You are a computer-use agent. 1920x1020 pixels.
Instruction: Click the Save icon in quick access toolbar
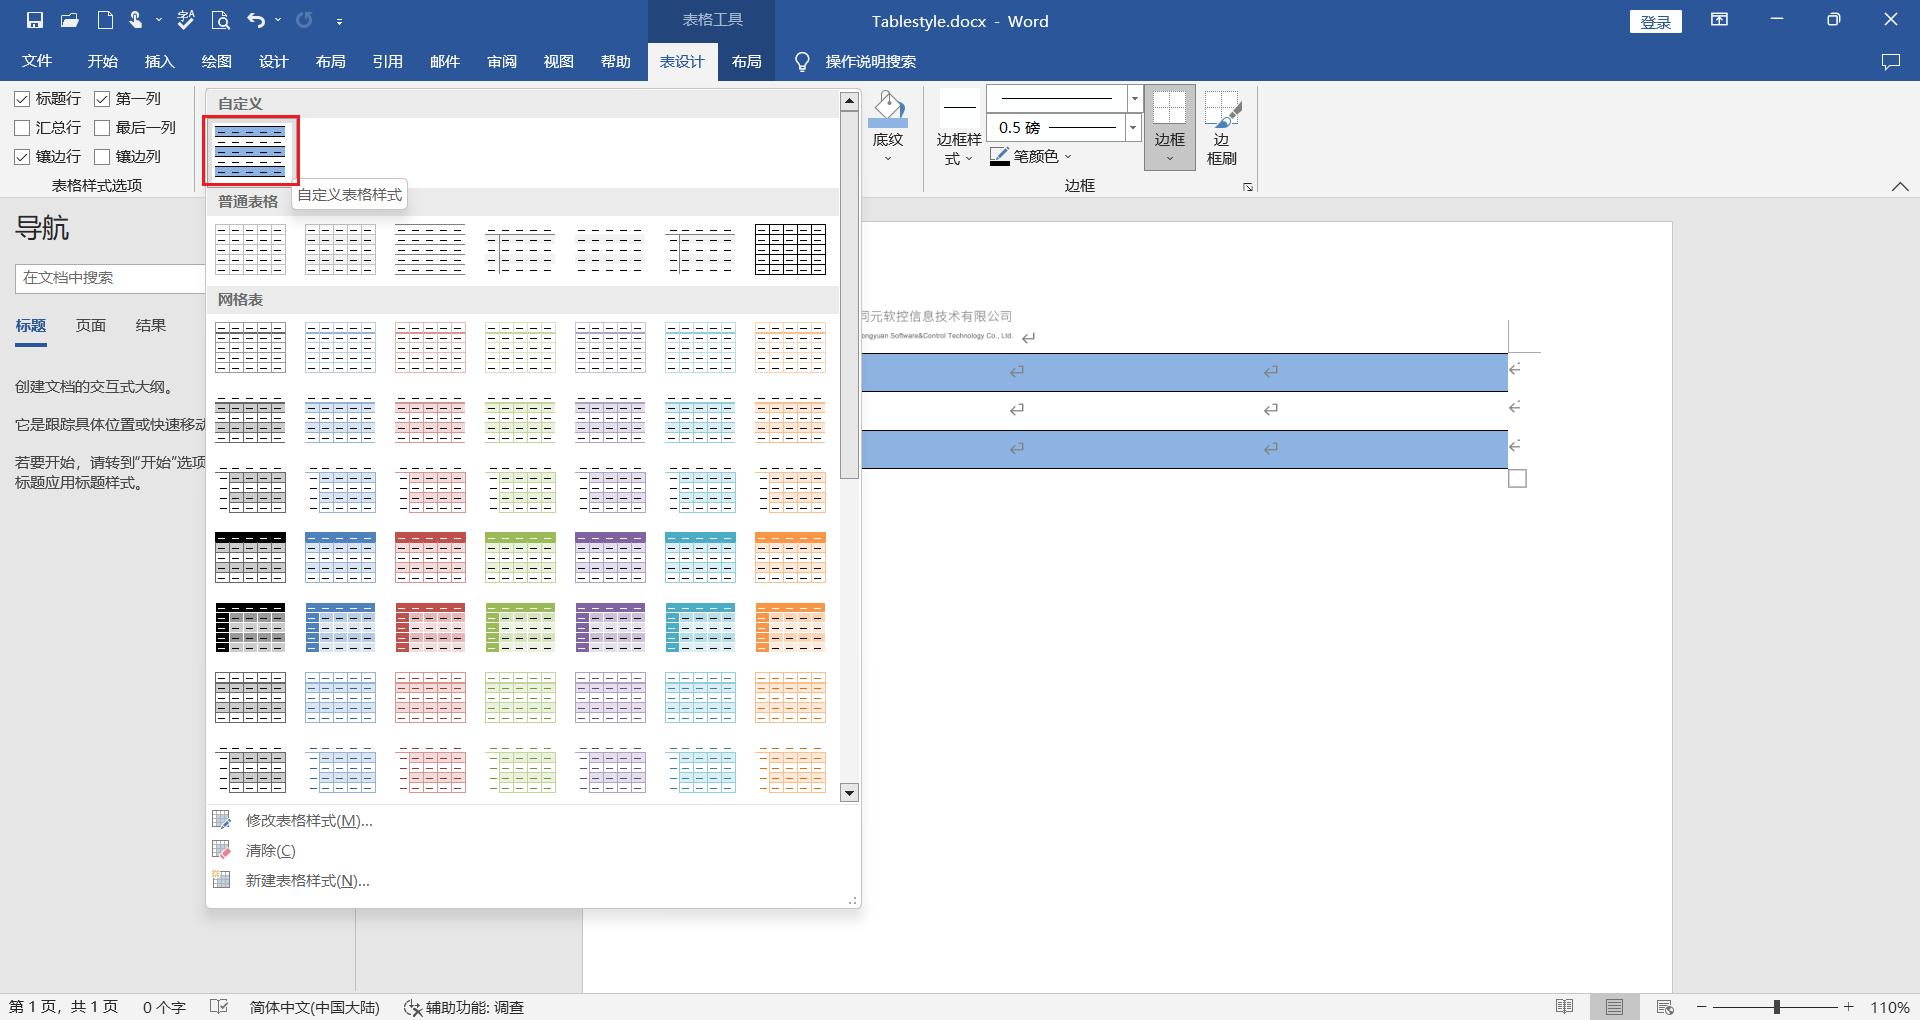pyautogui.click(x=35, y=20)
